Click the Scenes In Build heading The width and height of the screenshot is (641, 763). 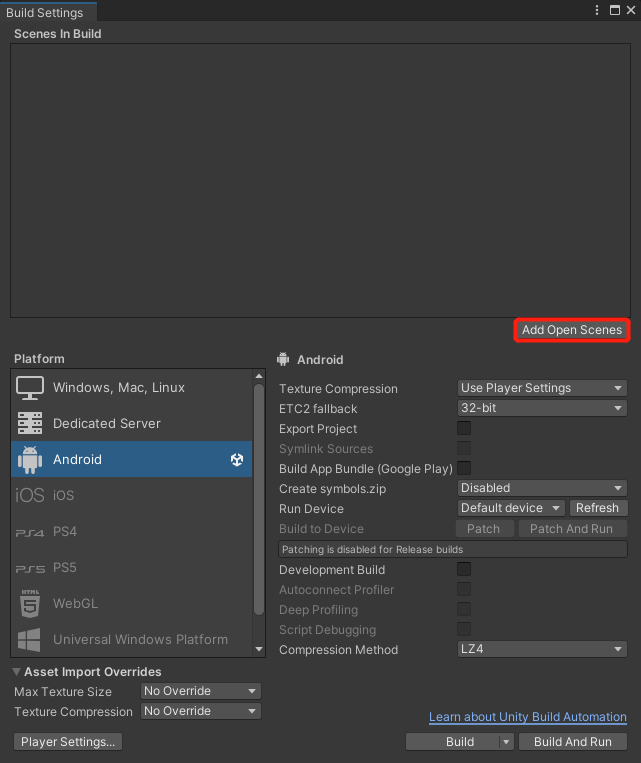tap(58, 34)
